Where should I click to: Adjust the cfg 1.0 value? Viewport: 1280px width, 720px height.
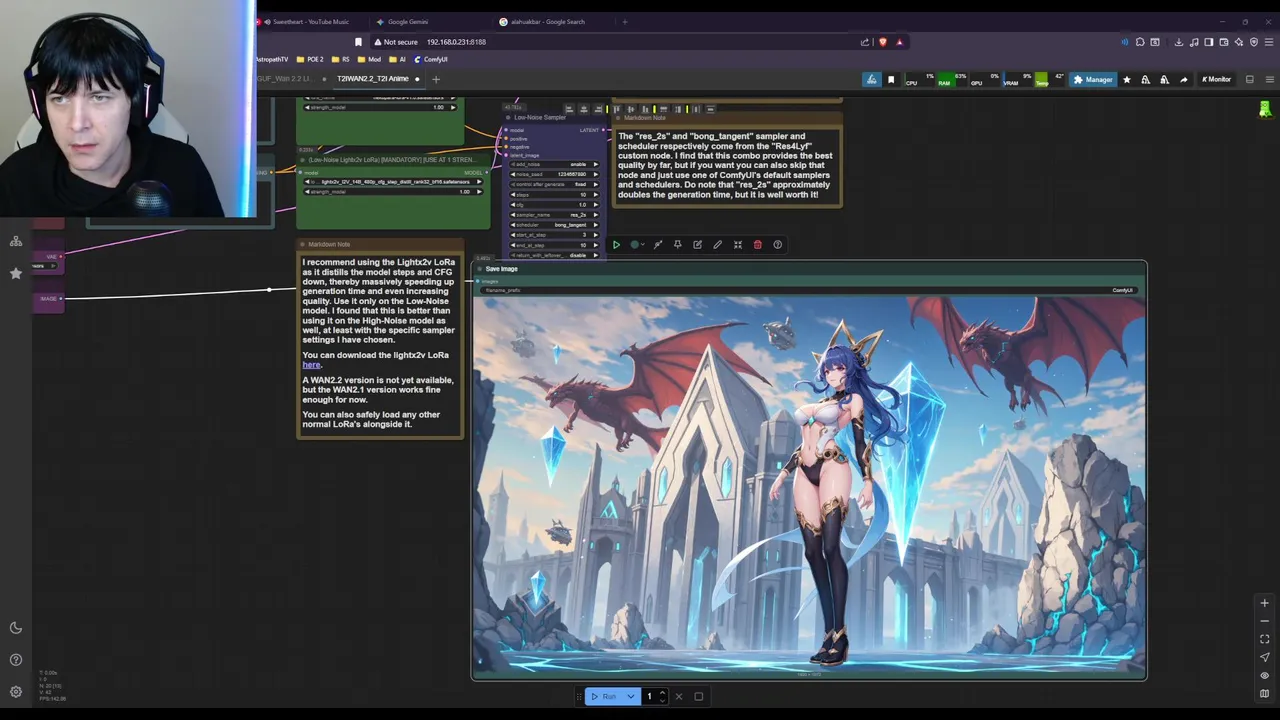pyautogui.click(x=554, y=204)
